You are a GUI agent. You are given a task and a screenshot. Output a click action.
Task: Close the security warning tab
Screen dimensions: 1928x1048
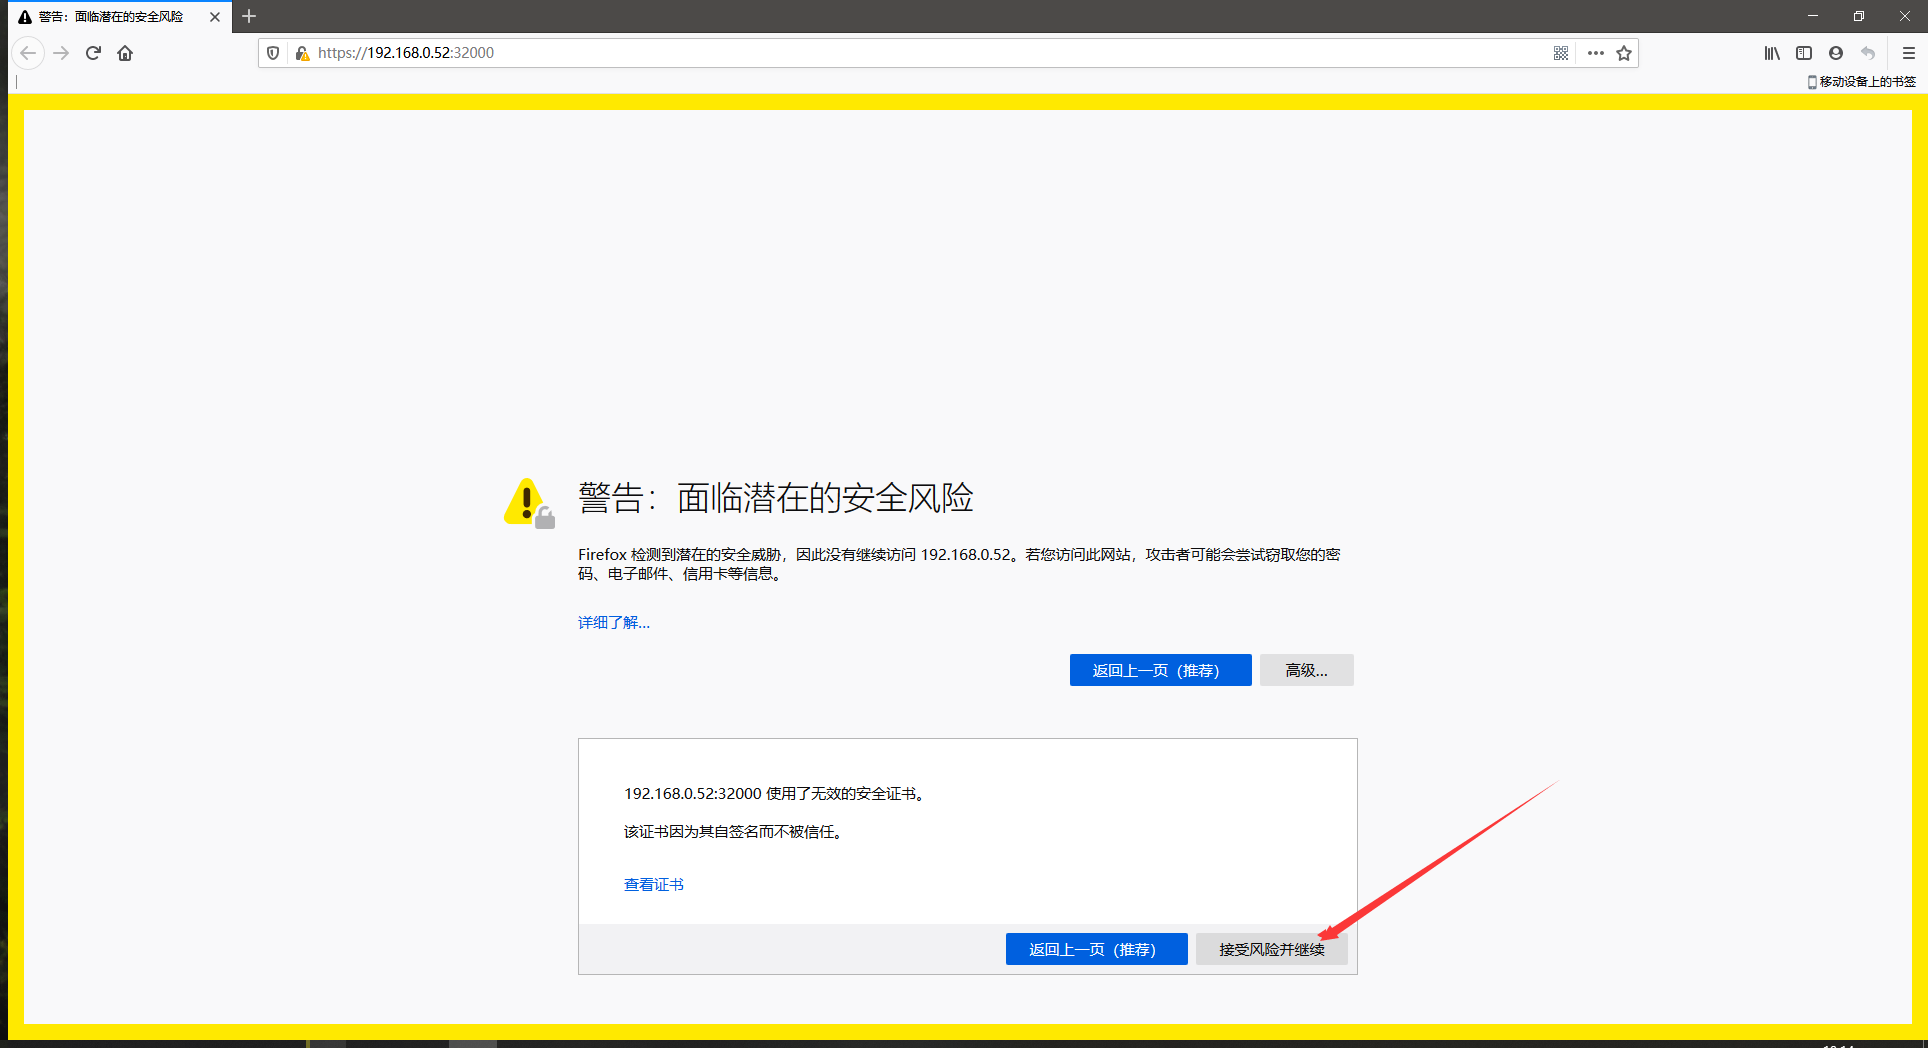(x=215, y=17)
